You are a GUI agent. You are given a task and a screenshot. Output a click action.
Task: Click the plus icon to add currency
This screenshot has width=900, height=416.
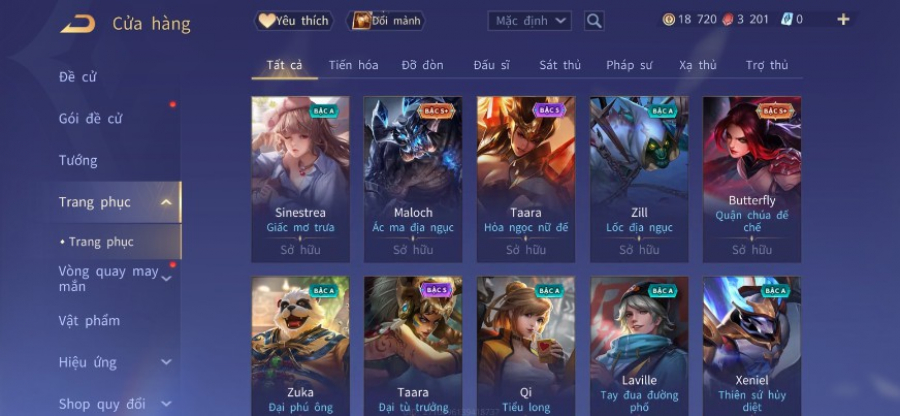(843, 20)
